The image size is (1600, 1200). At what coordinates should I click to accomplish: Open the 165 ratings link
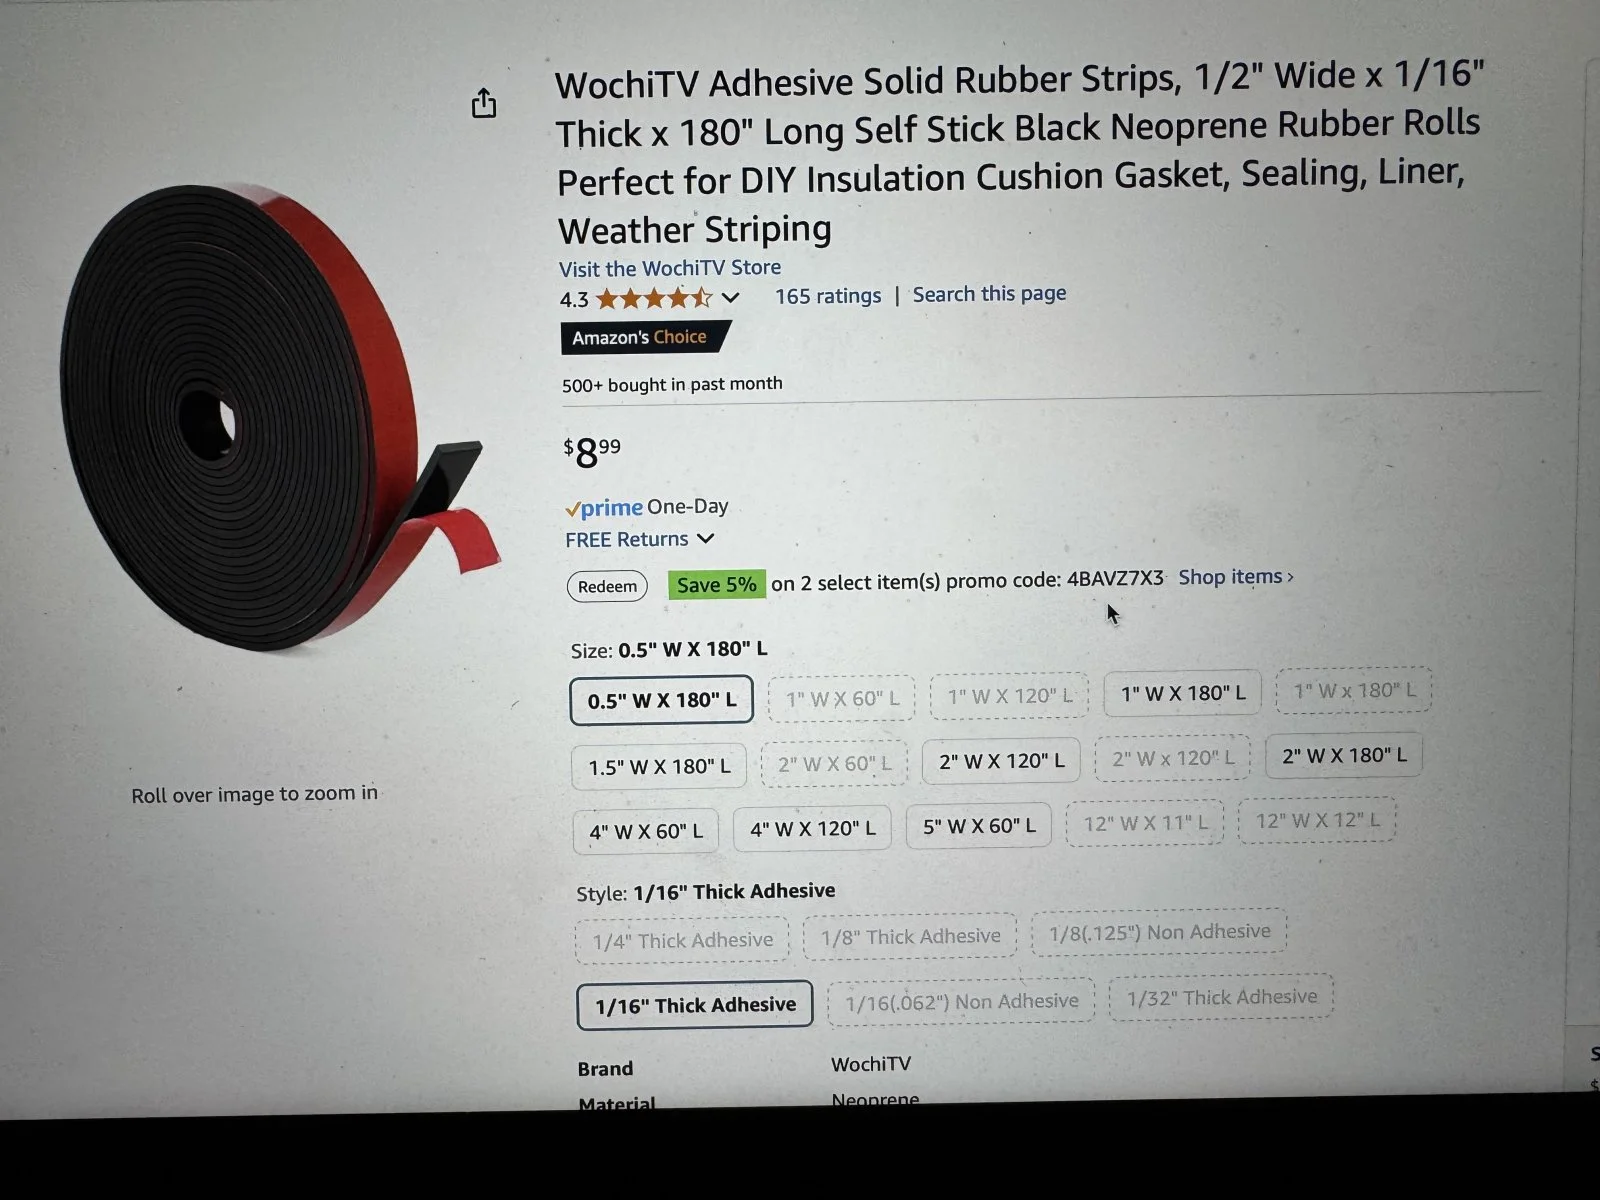tap(828, 296)
